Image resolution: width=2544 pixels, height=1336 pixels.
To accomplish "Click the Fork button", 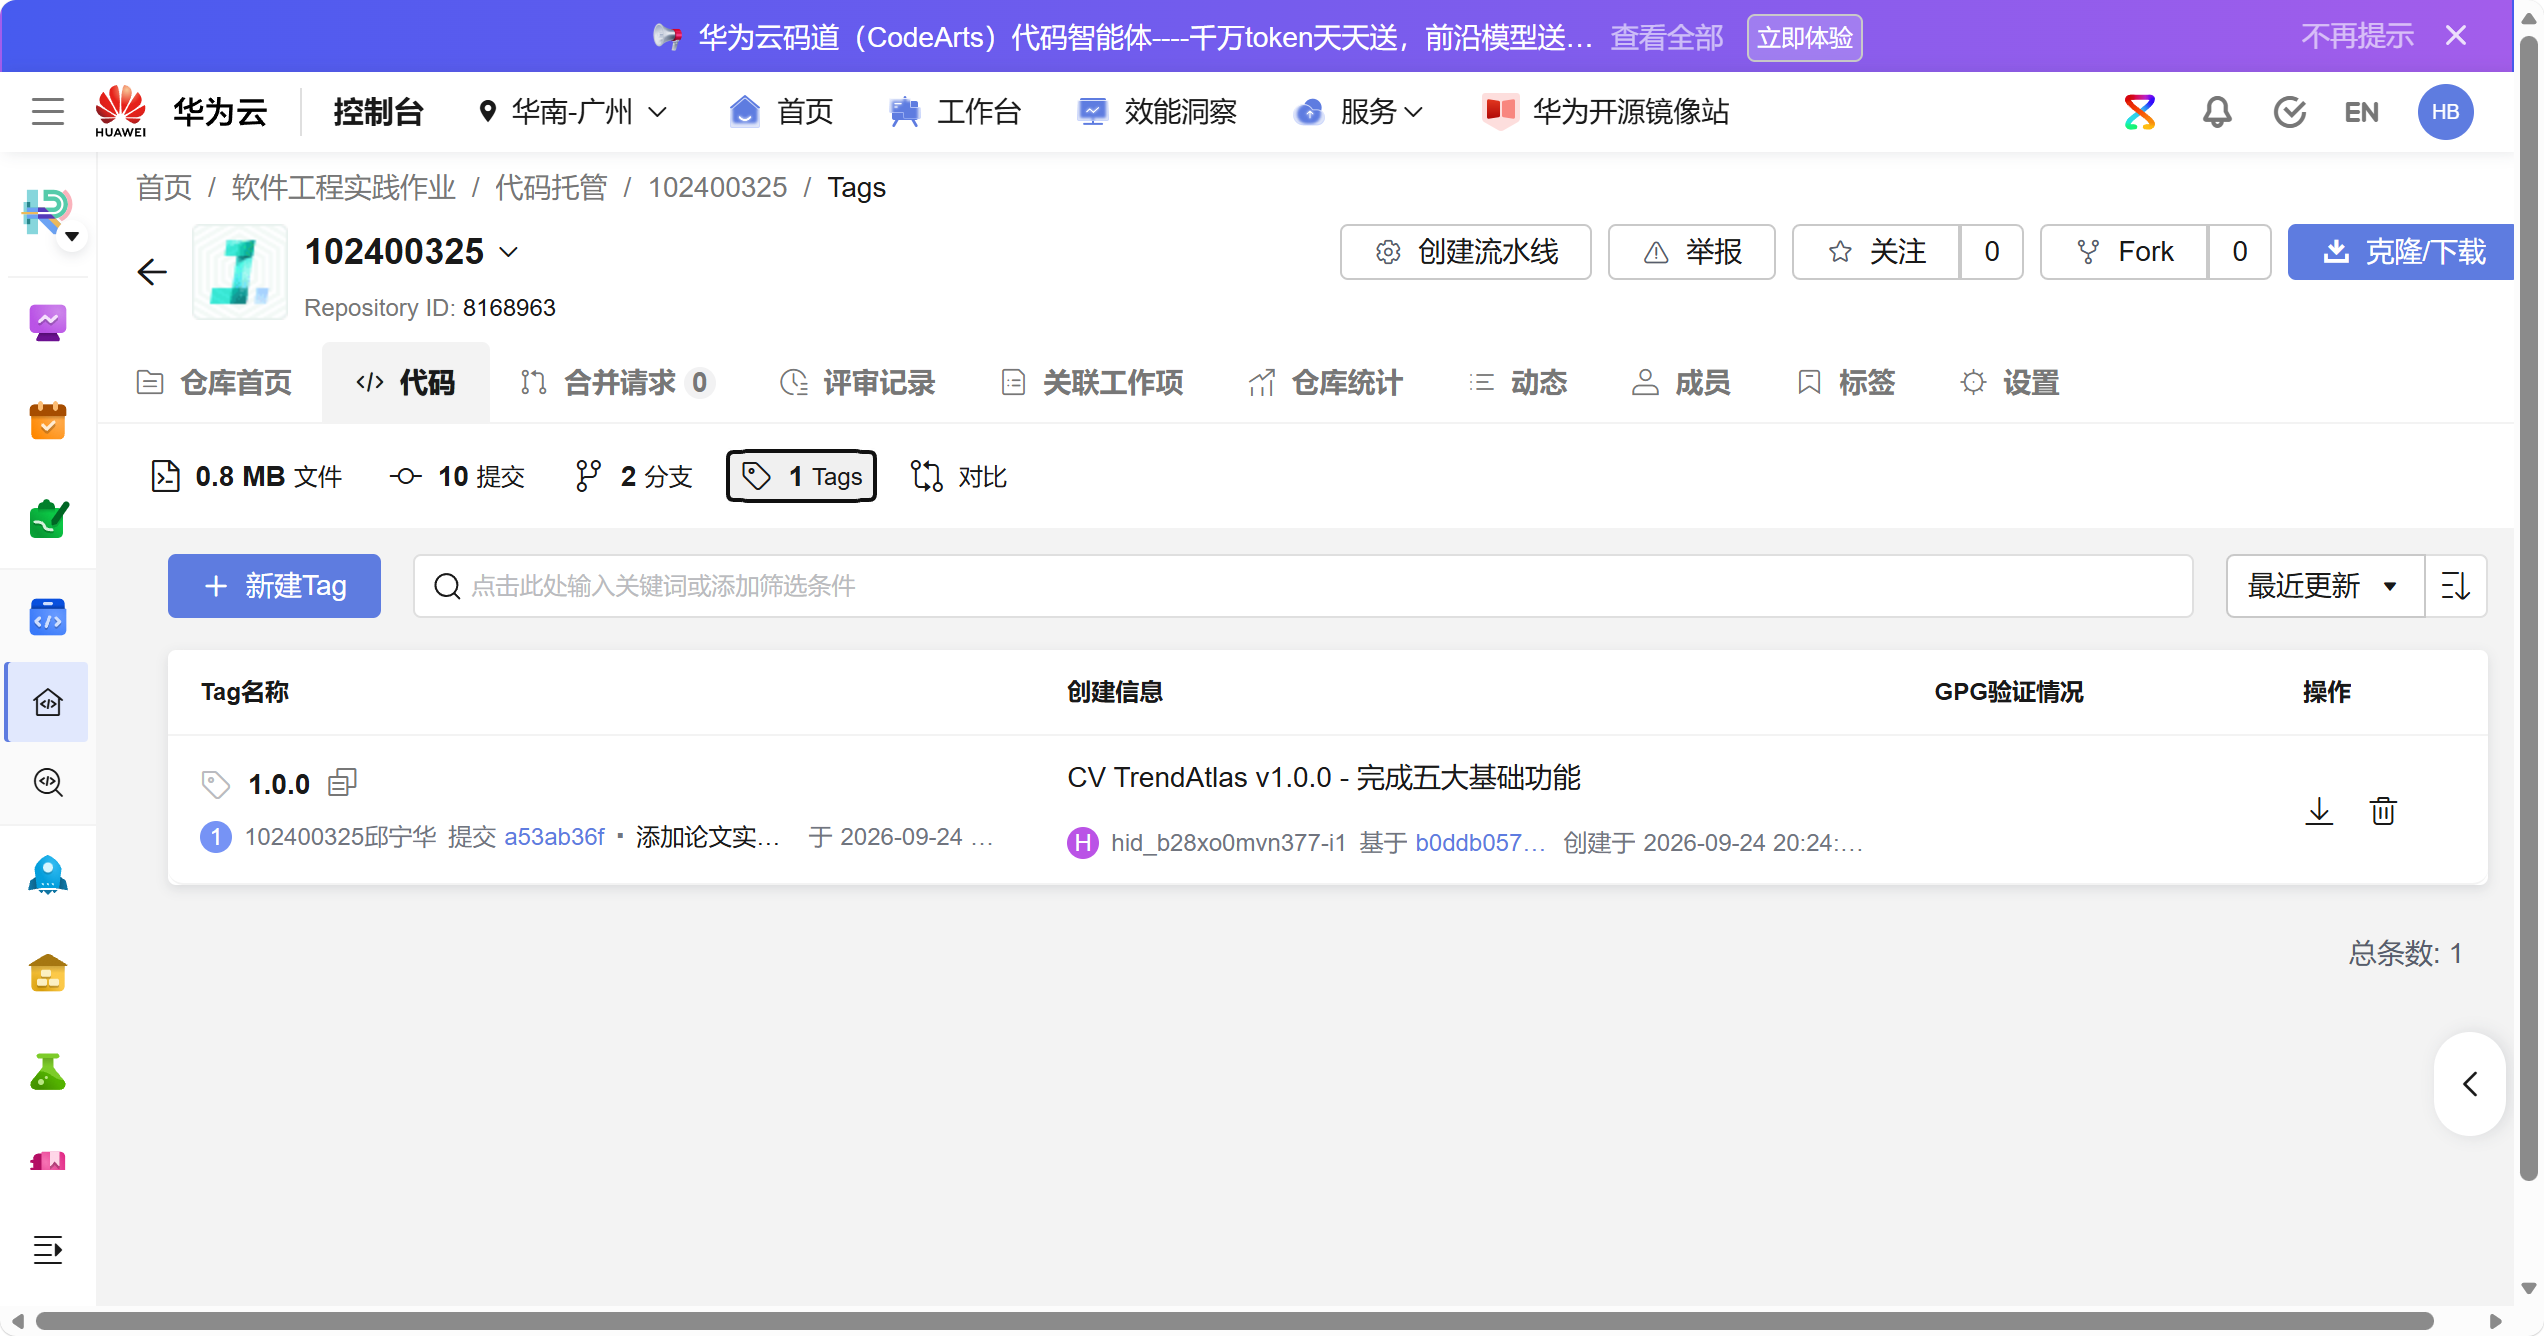I will pos(2124,252).
